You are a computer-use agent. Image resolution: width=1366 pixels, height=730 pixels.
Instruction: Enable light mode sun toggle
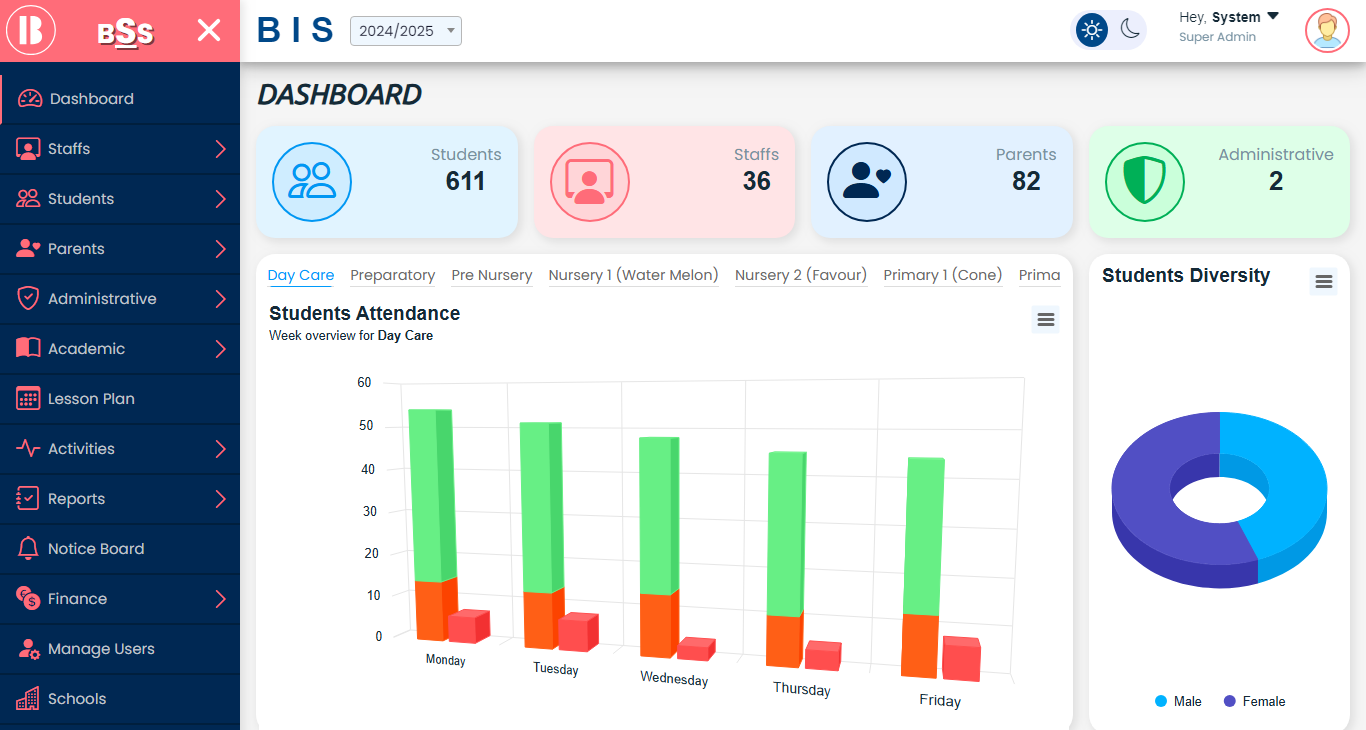[x=1091, y=30]
